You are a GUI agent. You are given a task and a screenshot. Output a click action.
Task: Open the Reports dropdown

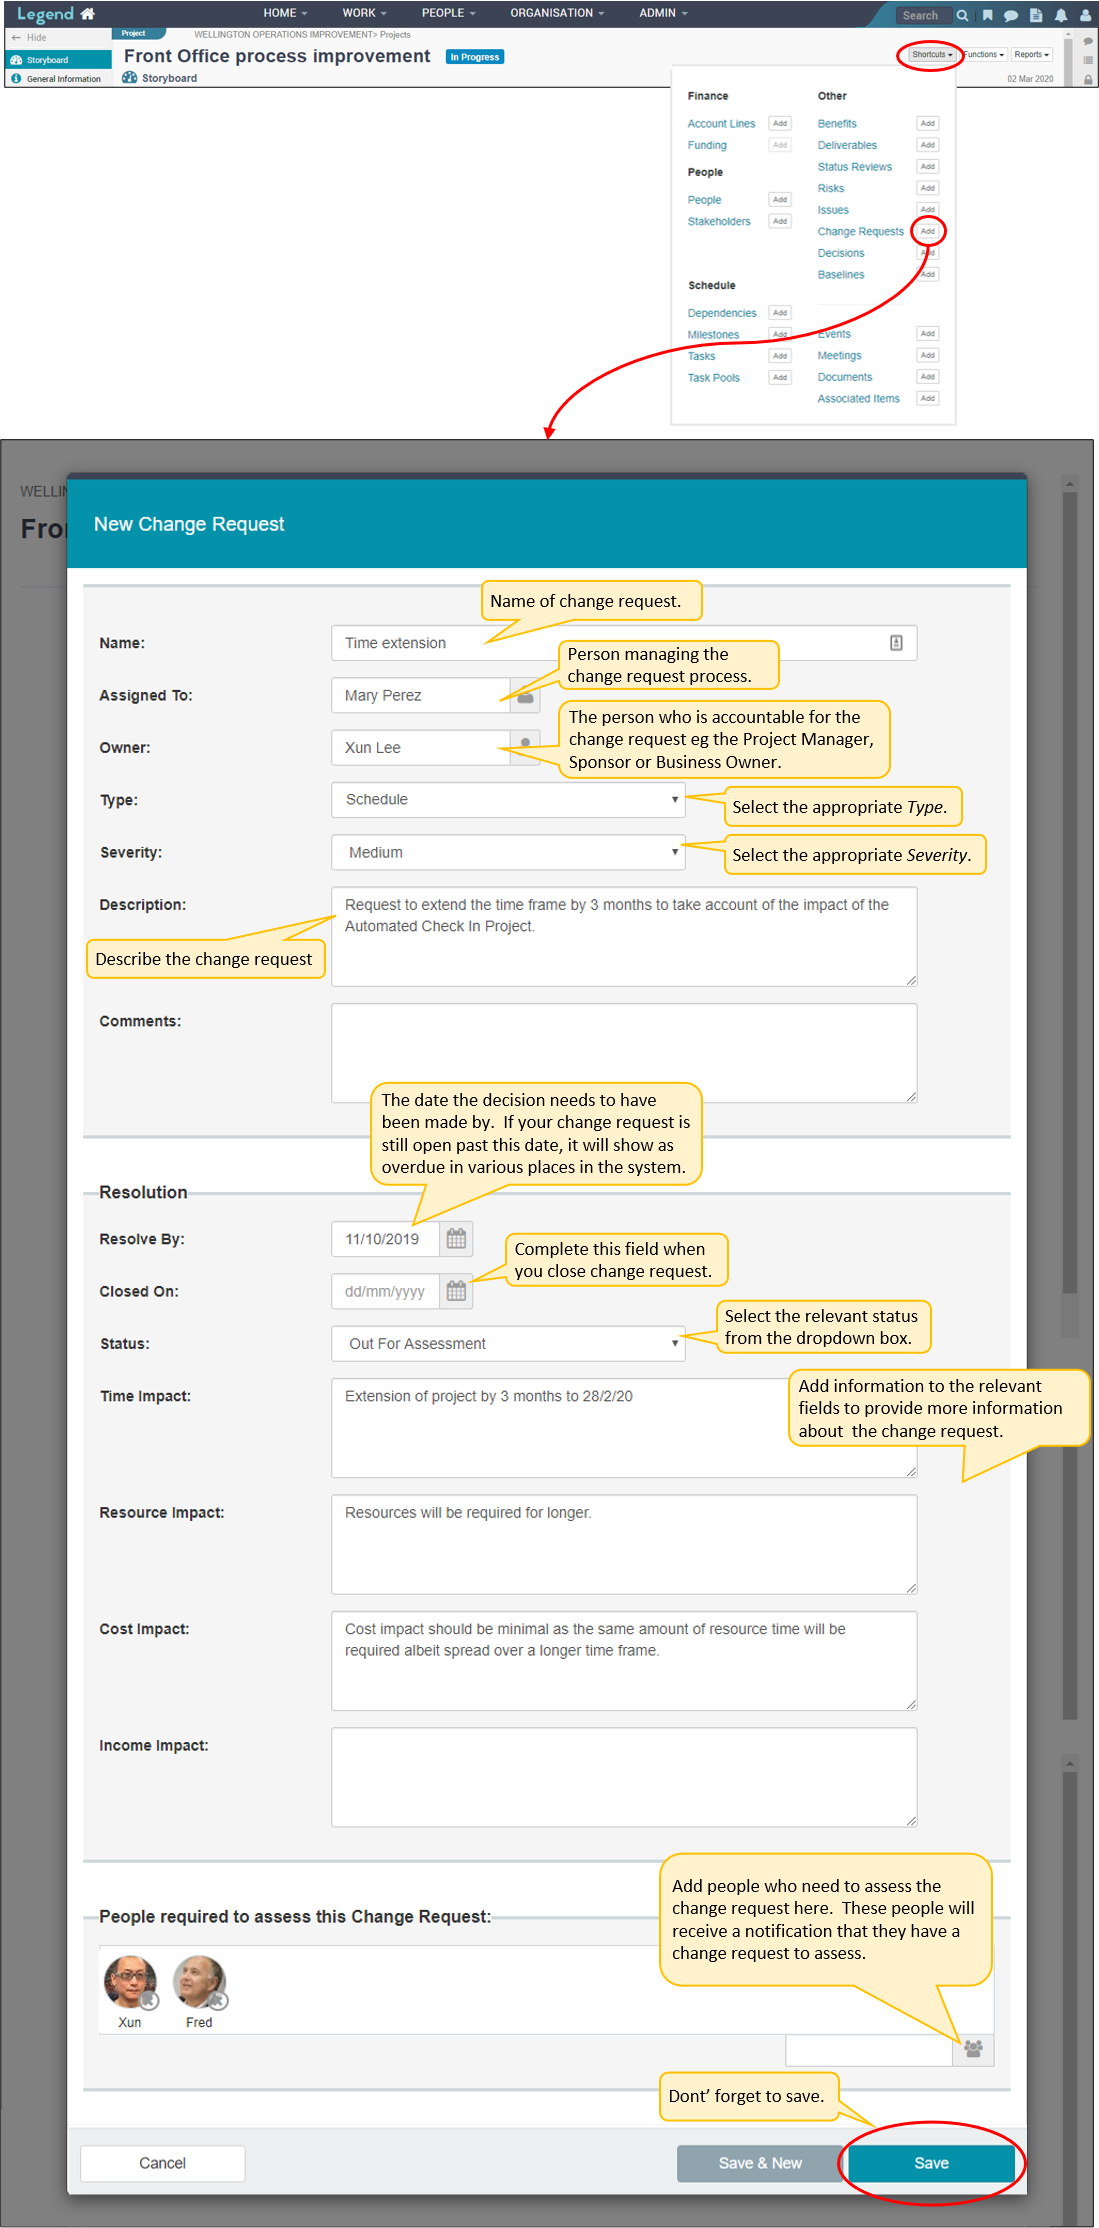1031,55
